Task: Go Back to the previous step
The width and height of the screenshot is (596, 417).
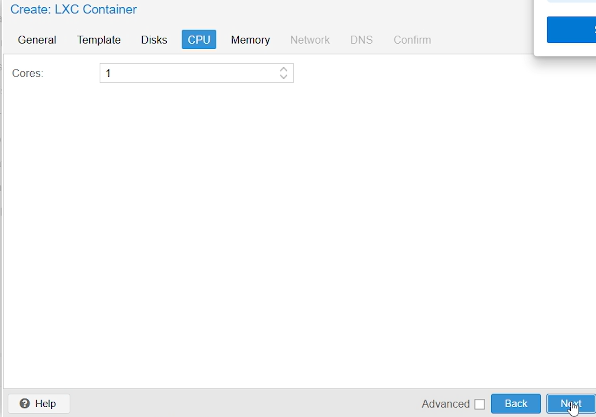Action: 516,403
